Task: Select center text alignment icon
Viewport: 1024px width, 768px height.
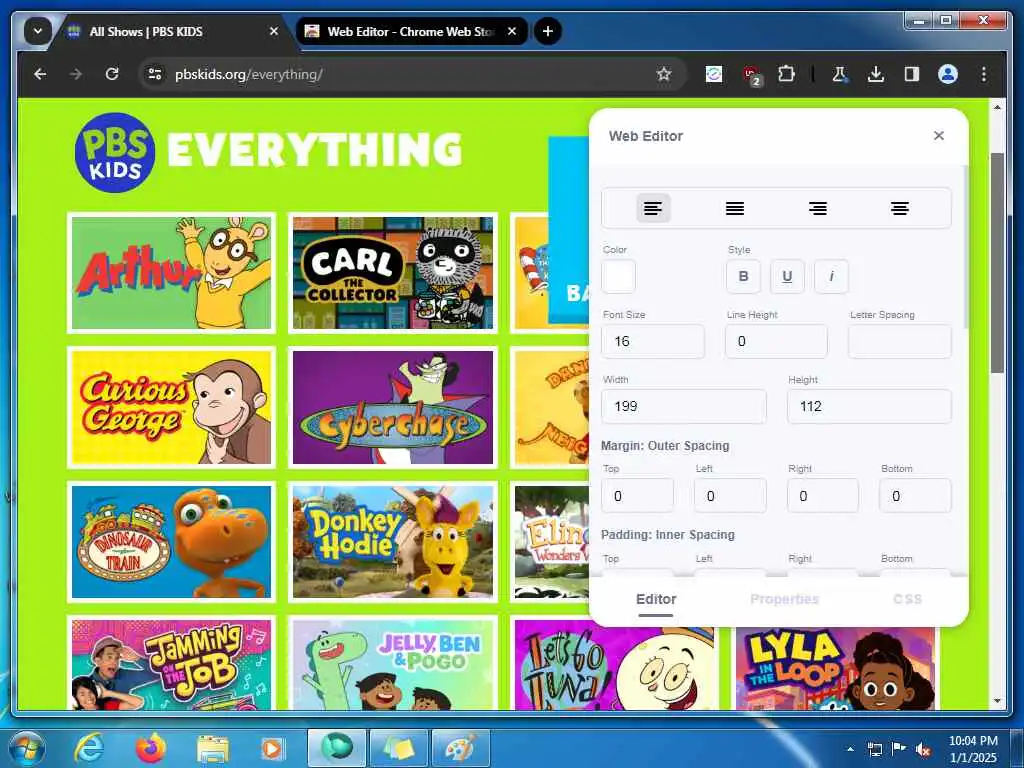Action: [899, 208]
